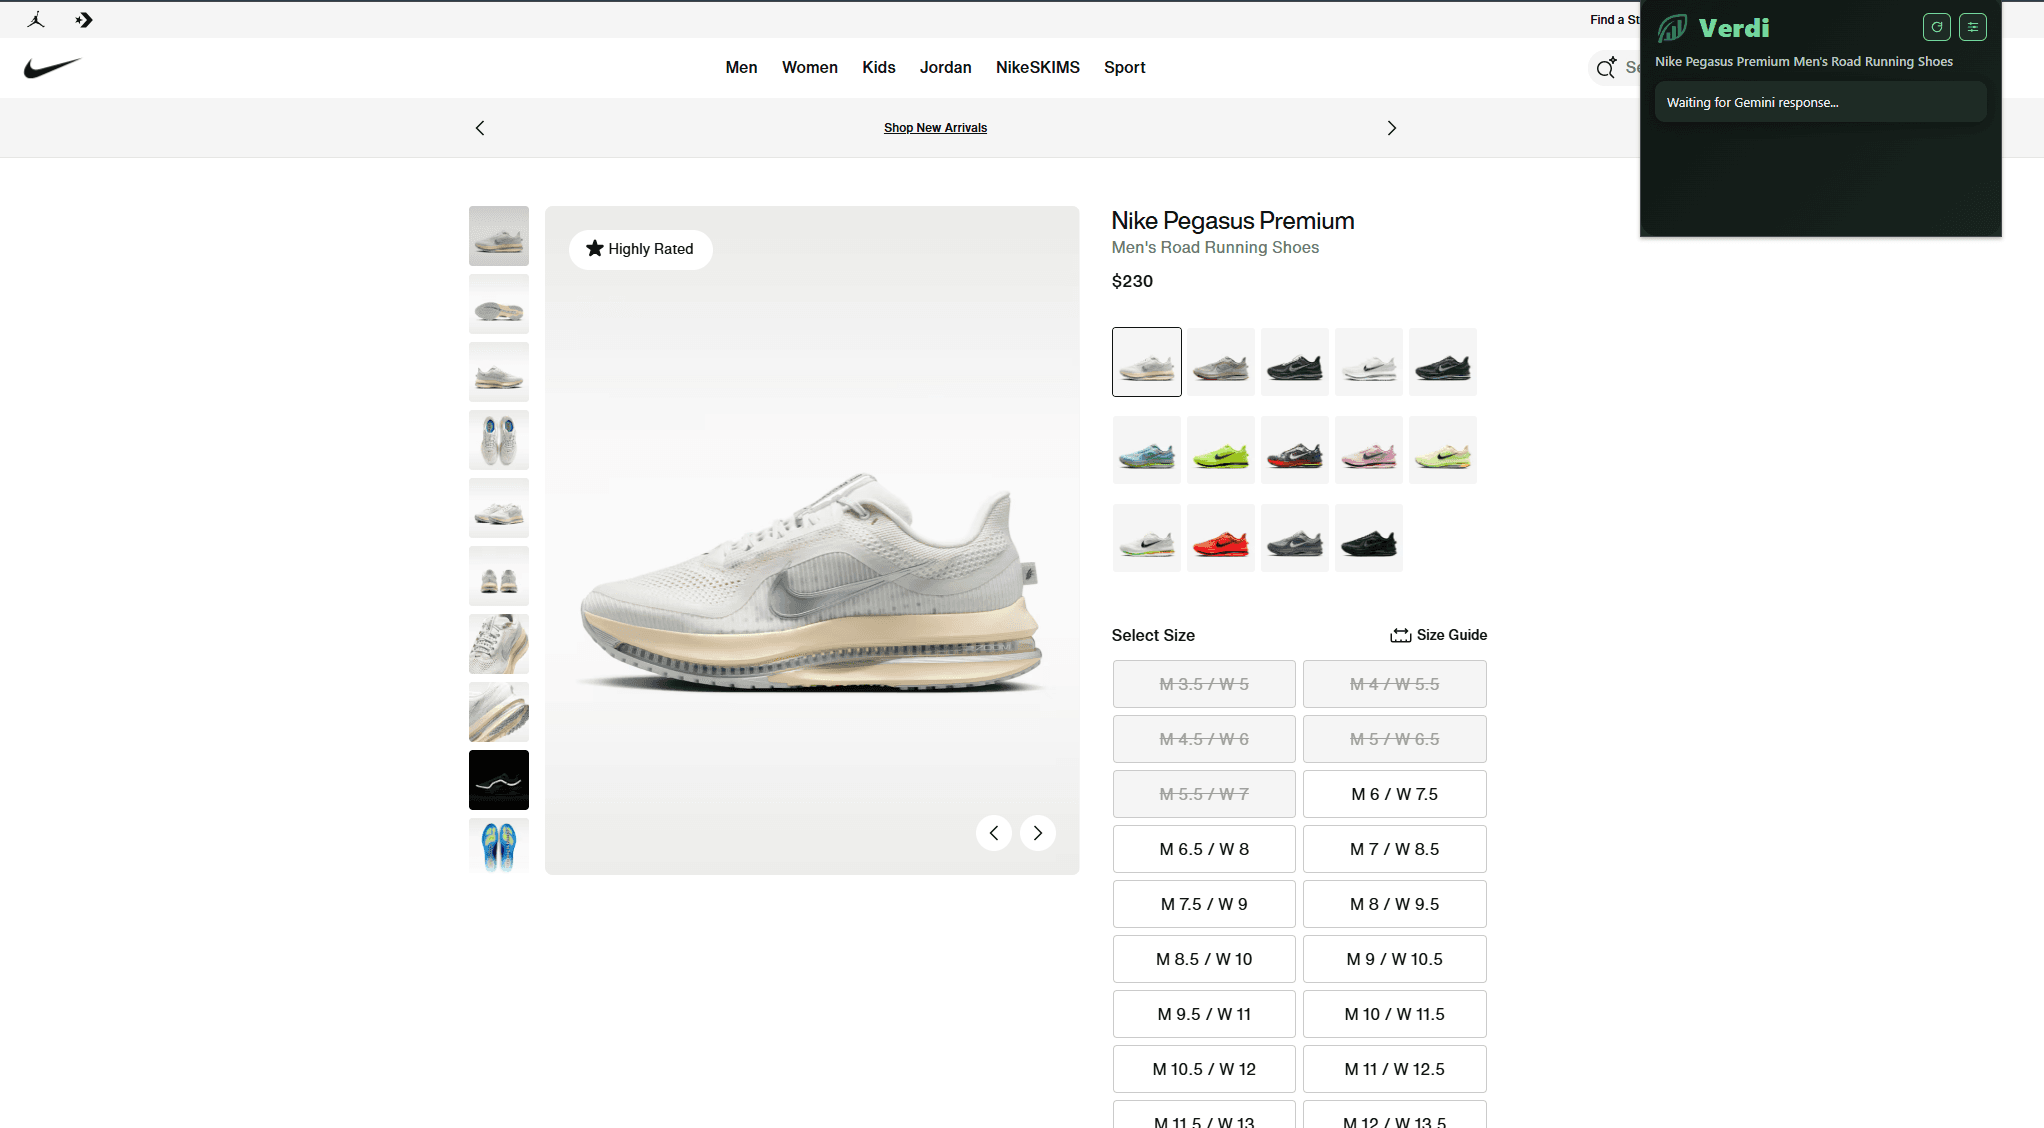This screenshot has height=1128, width=2044.
Task: Choose size M 10.5 / W 12
Action: pos(1204,1069)
